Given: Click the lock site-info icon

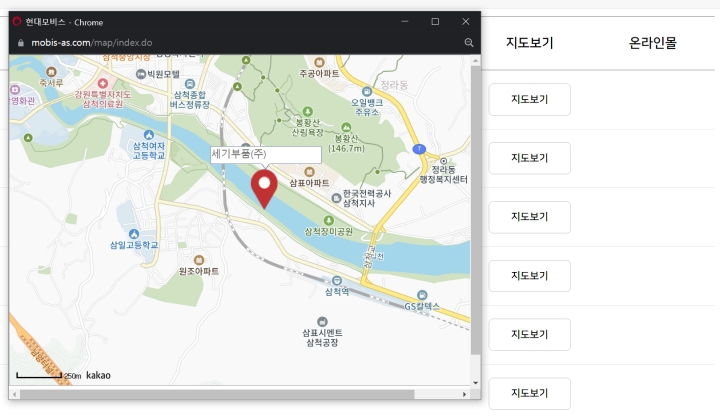Looking at the screenshot, I should coord(21,43).
